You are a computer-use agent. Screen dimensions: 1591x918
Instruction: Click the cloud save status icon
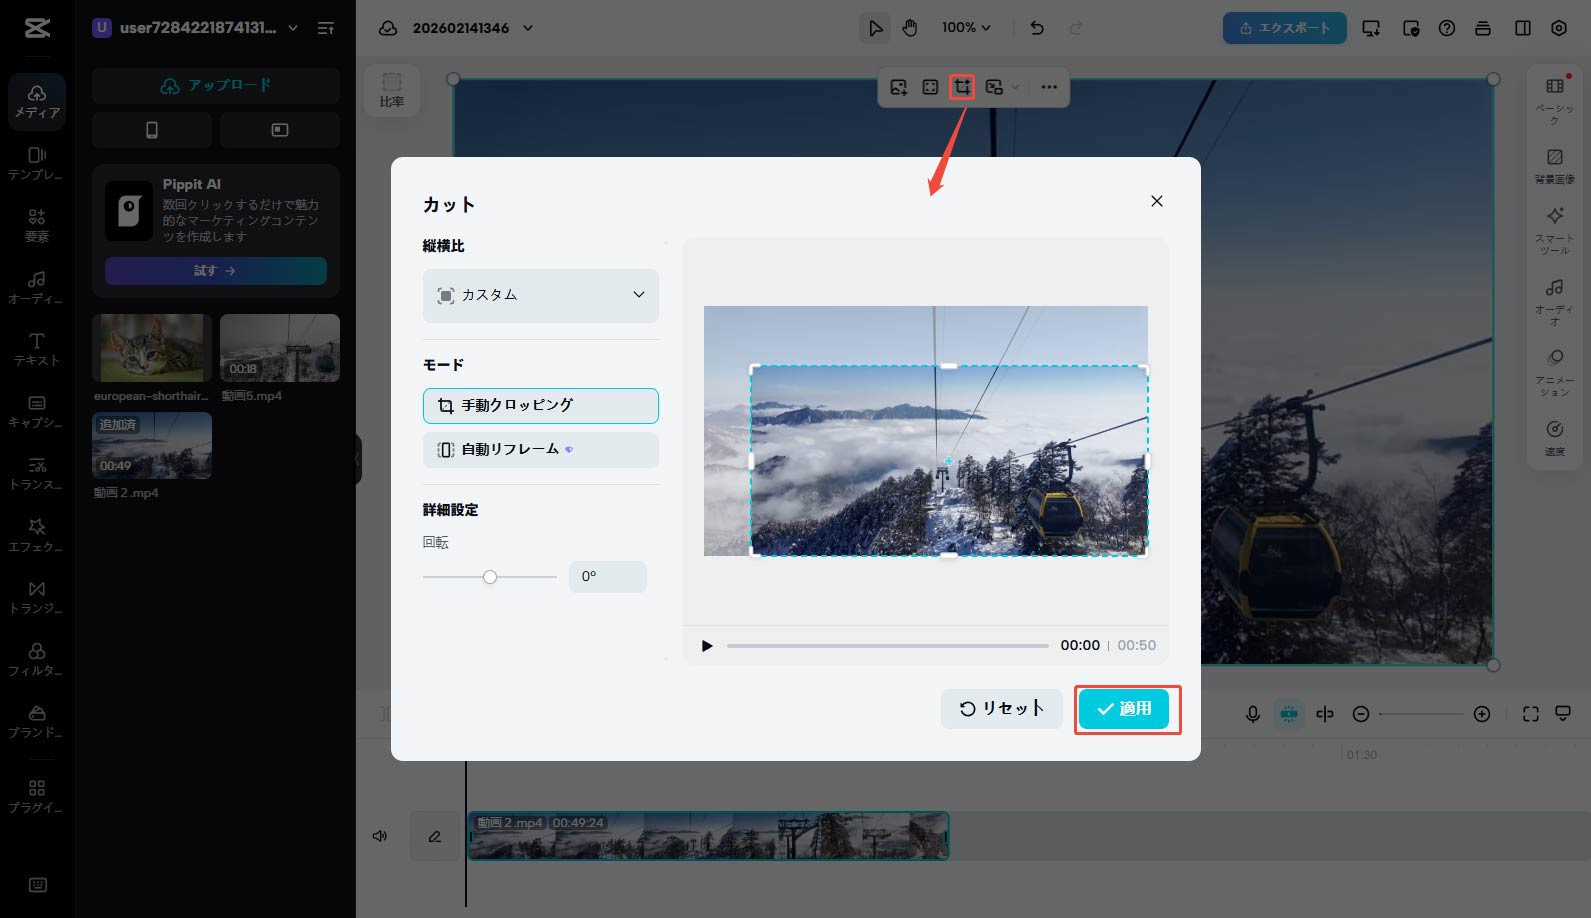tap(388, 28)
